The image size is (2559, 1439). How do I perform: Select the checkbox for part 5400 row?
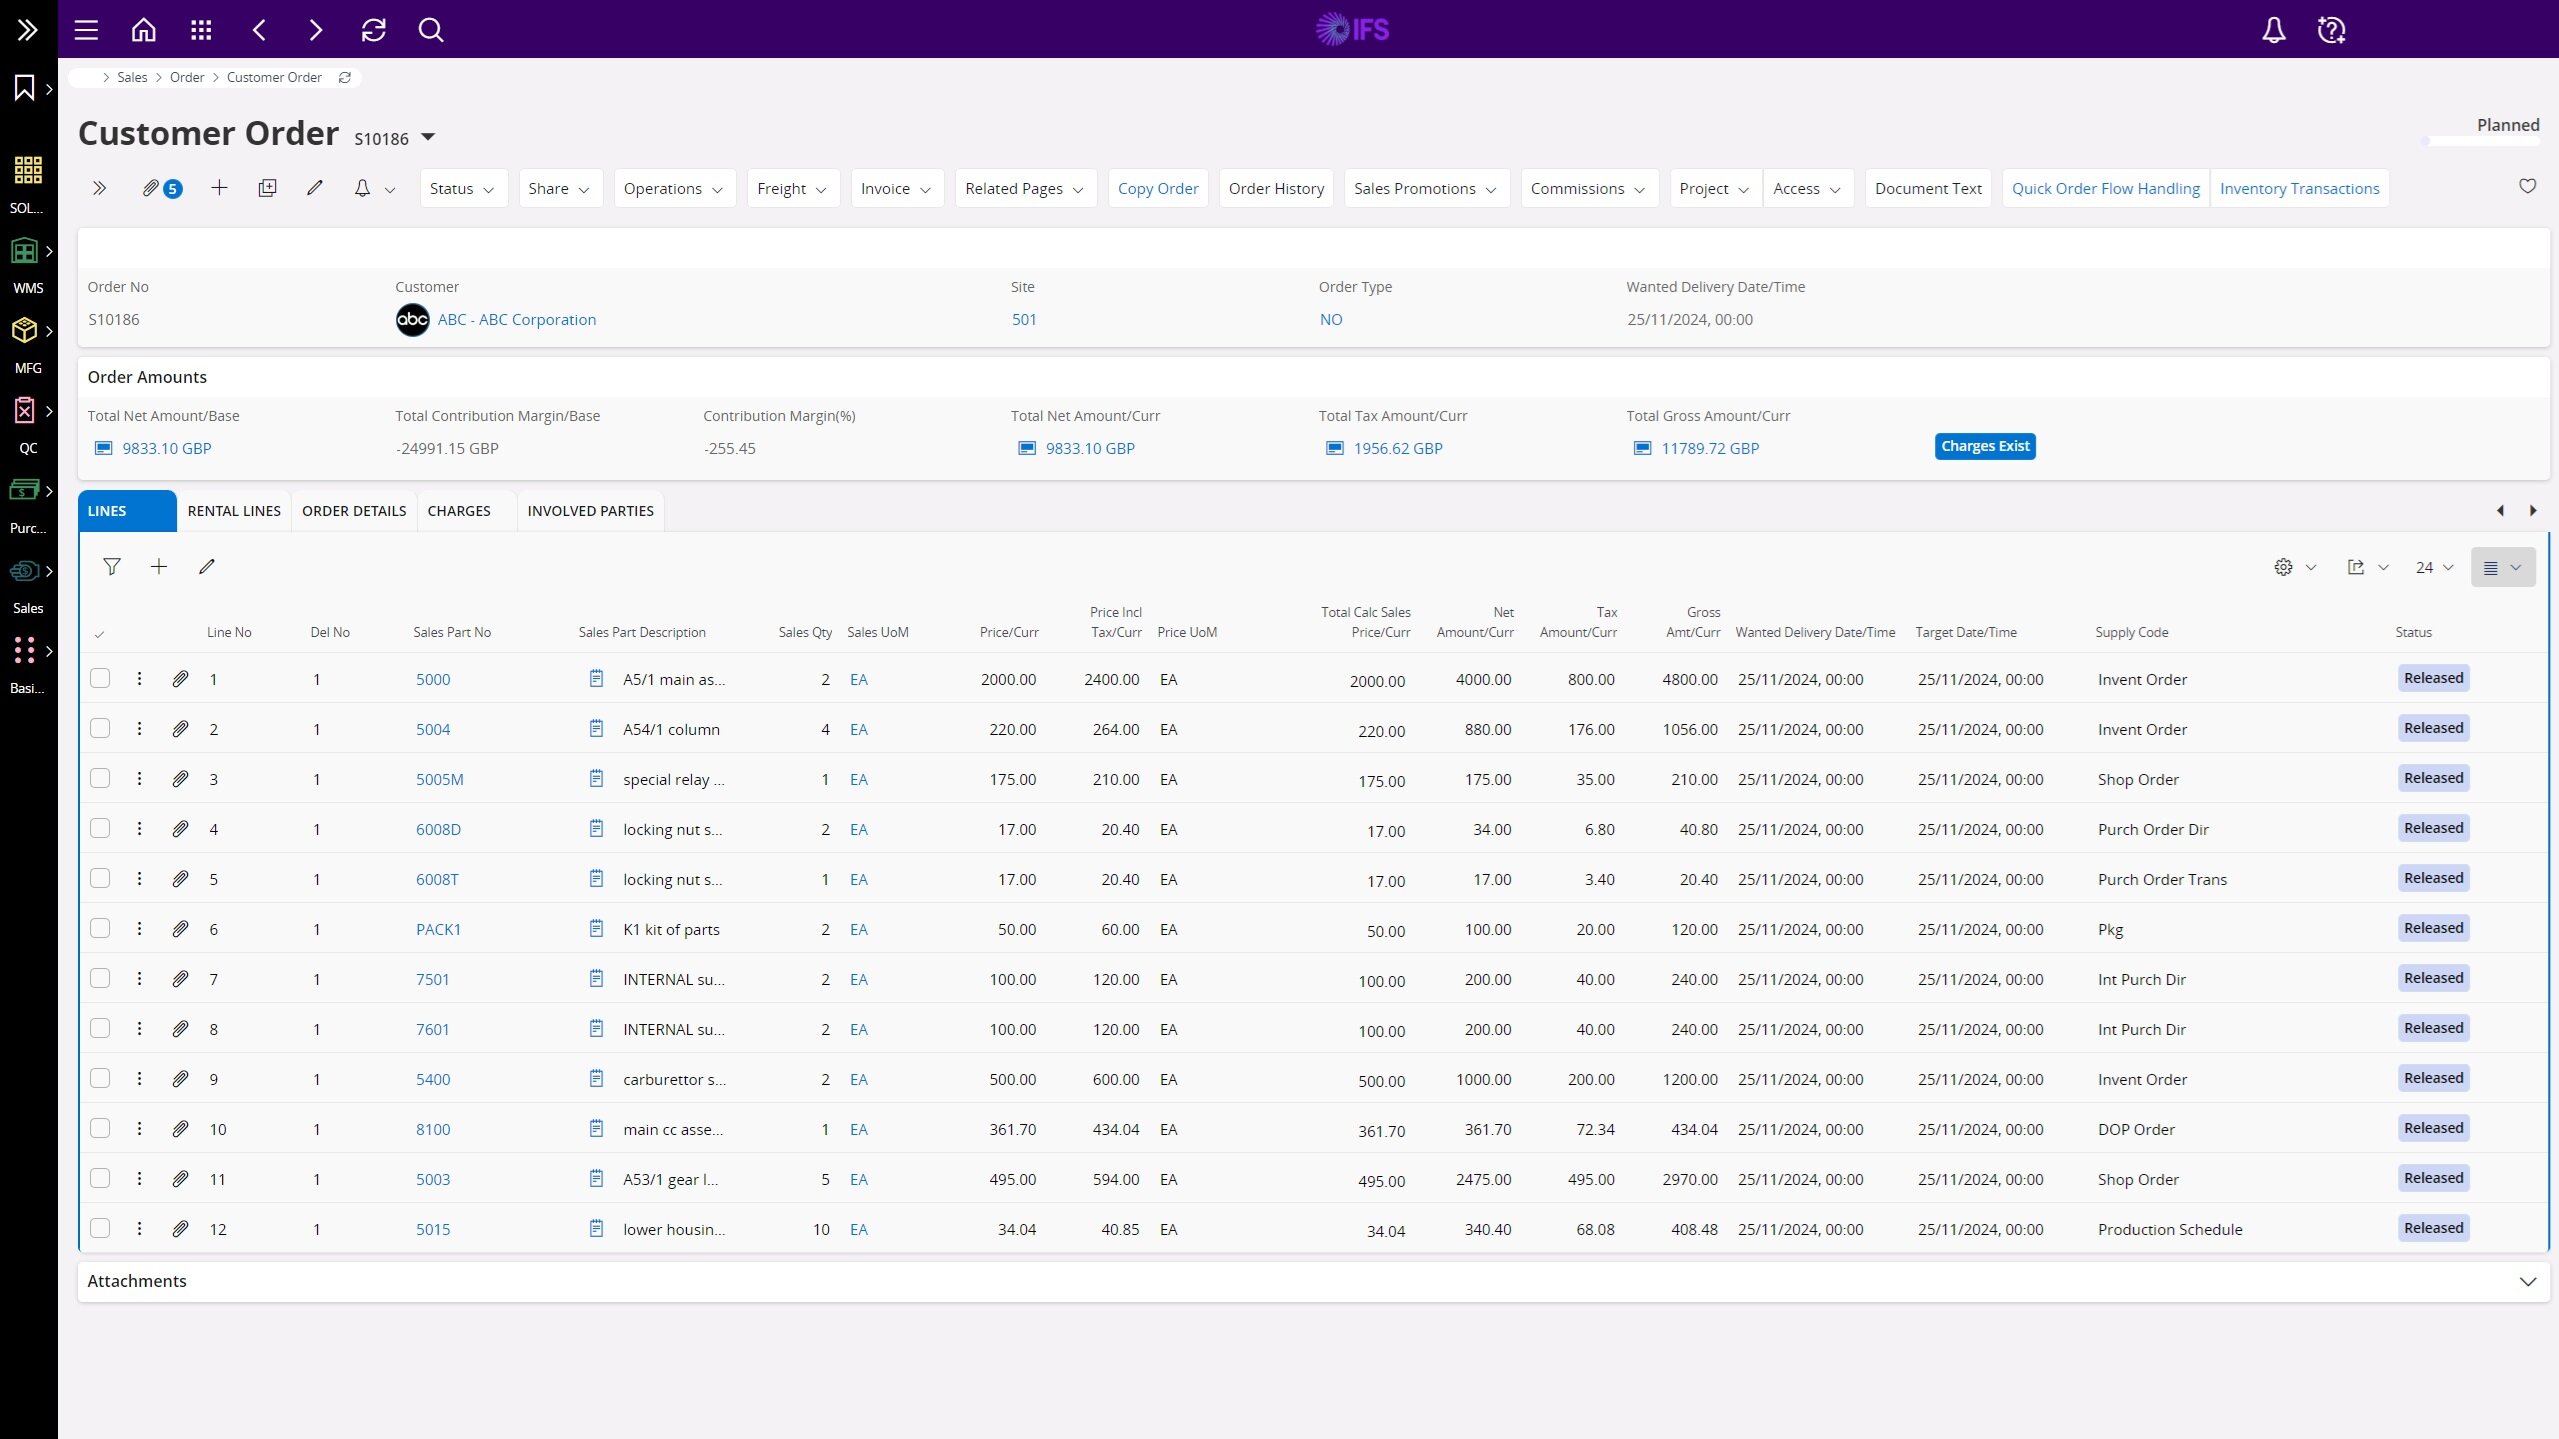pos(100,1079)
